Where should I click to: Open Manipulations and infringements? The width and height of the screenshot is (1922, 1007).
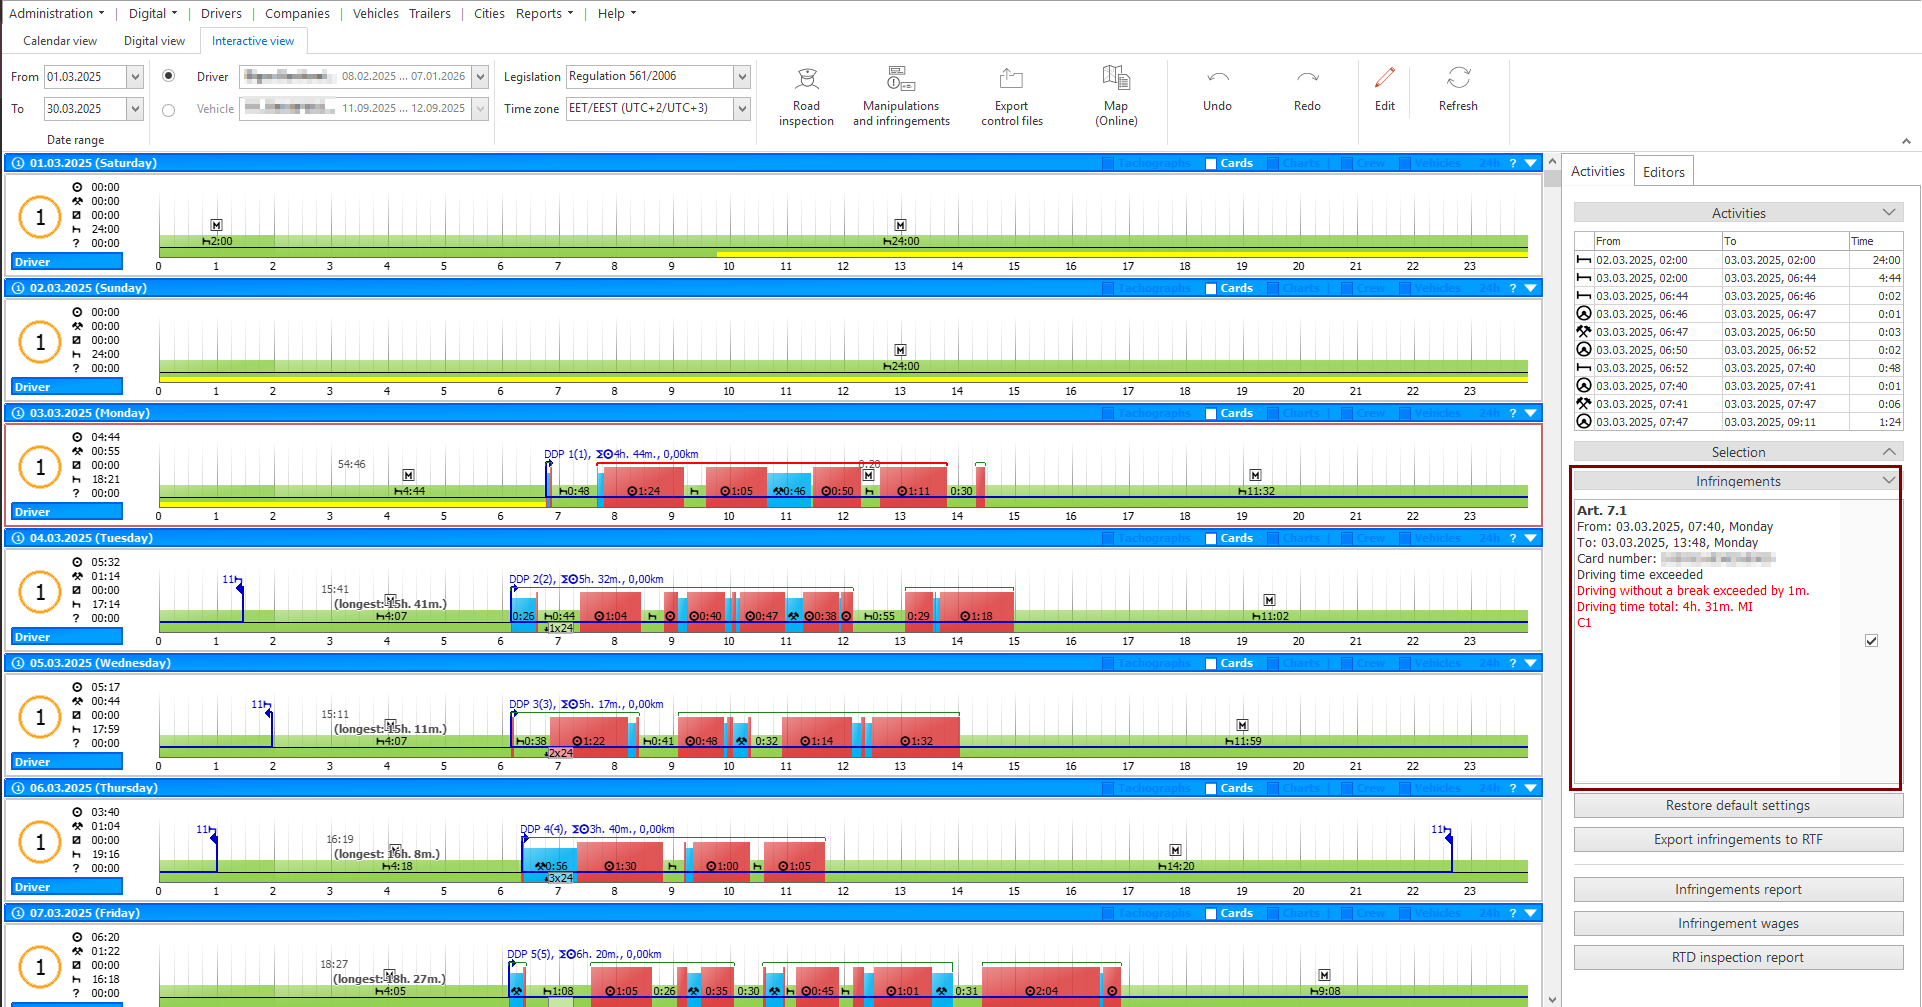(901, 96)
